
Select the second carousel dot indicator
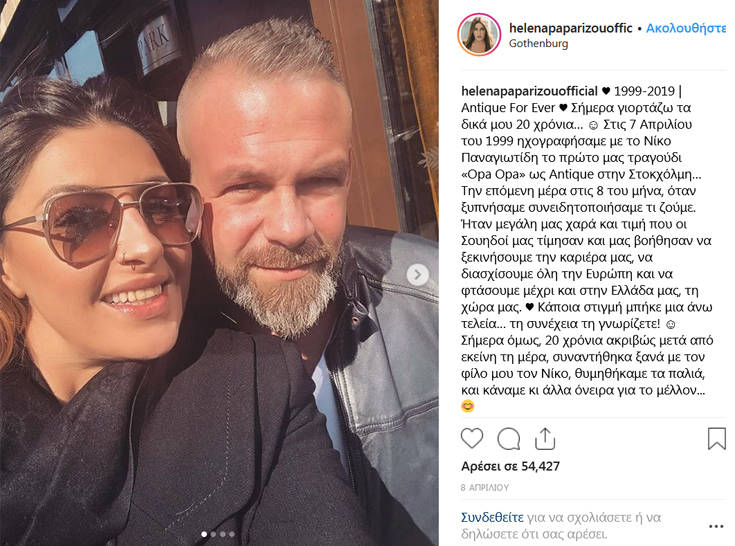tap(213, 534)
